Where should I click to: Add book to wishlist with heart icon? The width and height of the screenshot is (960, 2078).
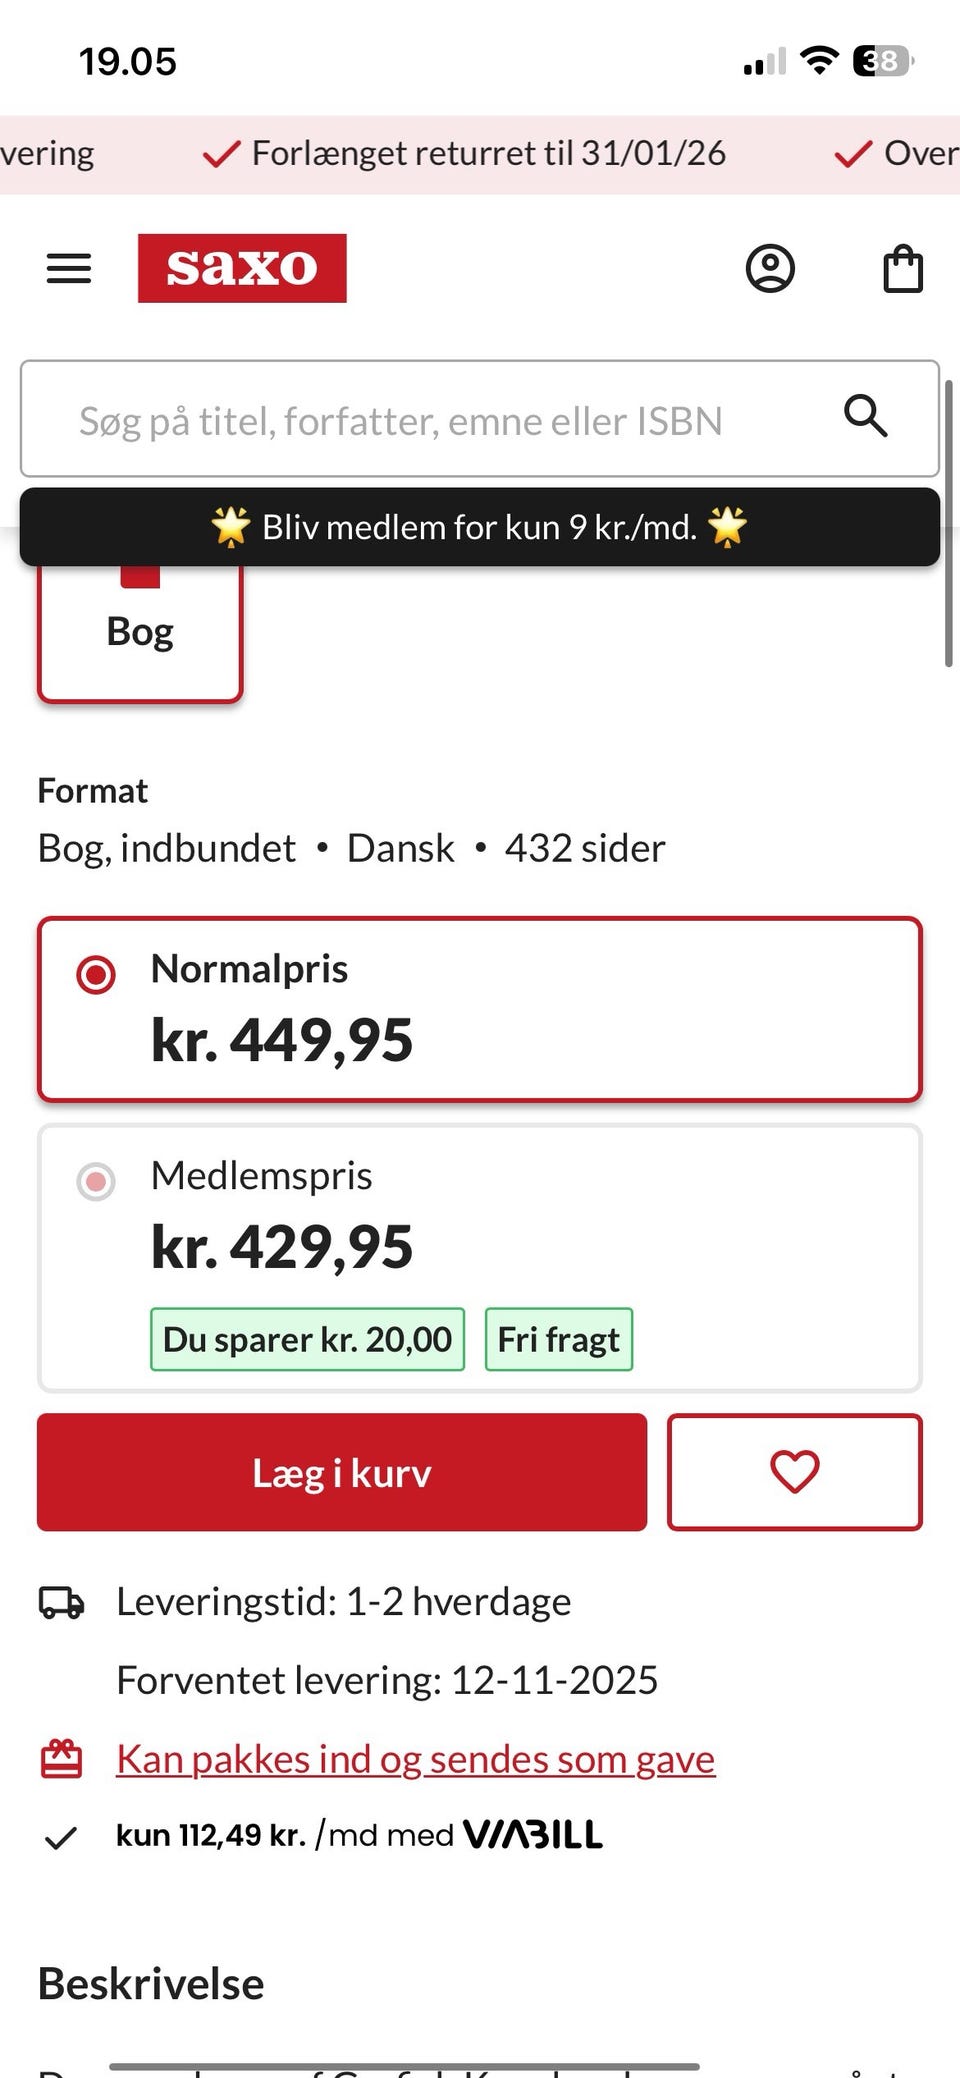(794, 1471)
